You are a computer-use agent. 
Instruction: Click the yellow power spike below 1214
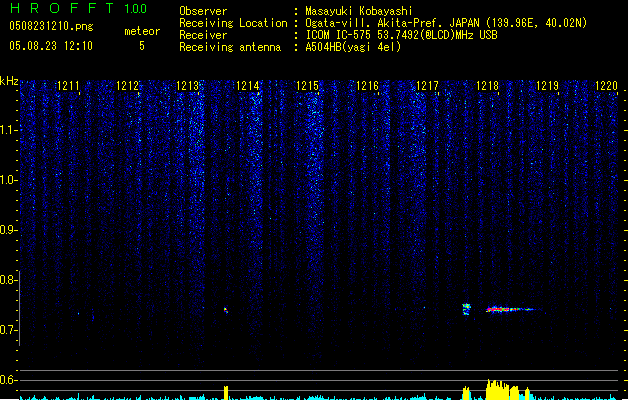[x=226, y=393]
